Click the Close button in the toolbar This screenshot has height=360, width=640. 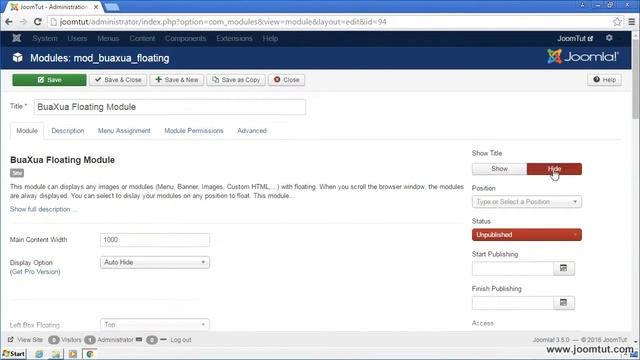[x=287, y=80]
